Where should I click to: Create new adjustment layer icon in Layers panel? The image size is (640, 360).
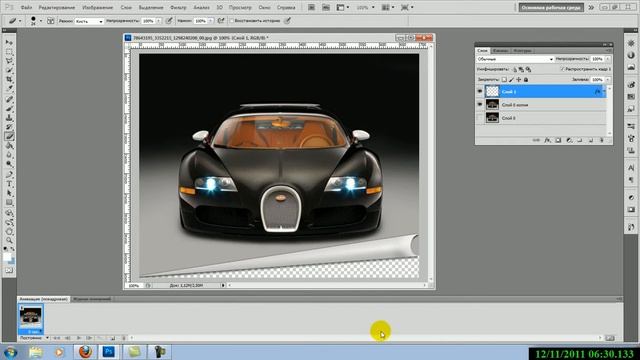point(569,140)
